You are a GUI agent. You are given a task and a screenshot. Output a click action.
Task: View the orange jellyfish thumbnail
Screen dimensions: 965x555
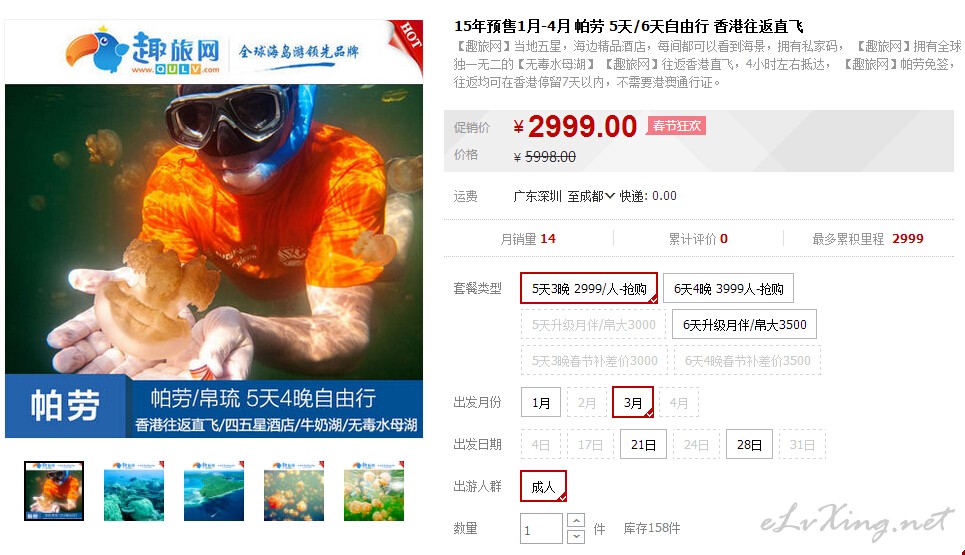coord(294,491)
